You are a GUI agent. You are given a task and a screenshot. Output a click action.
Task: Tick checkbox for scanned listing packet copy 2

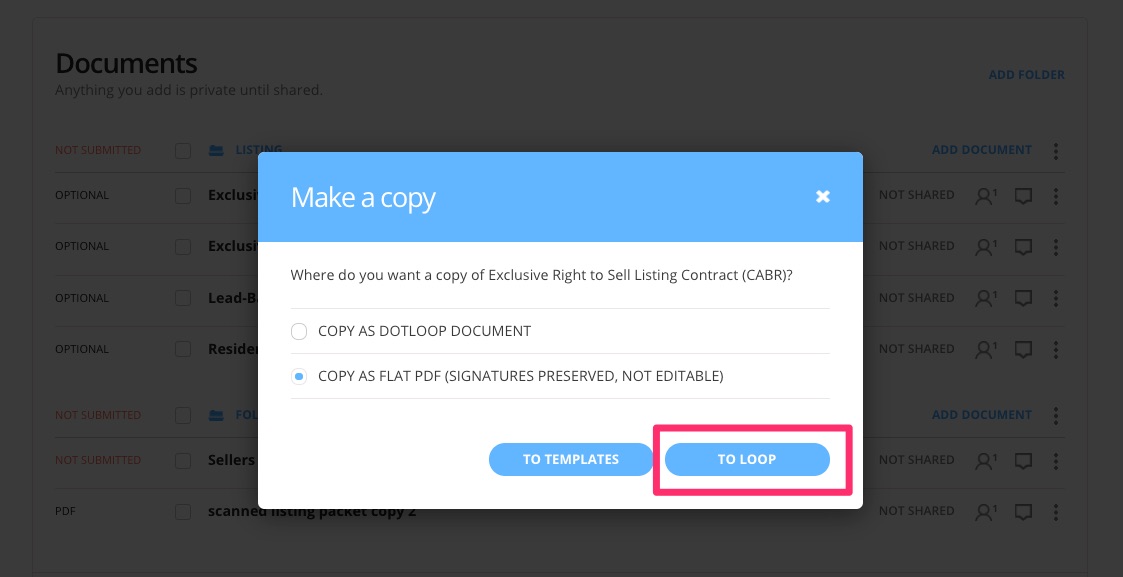coord(183,512)
